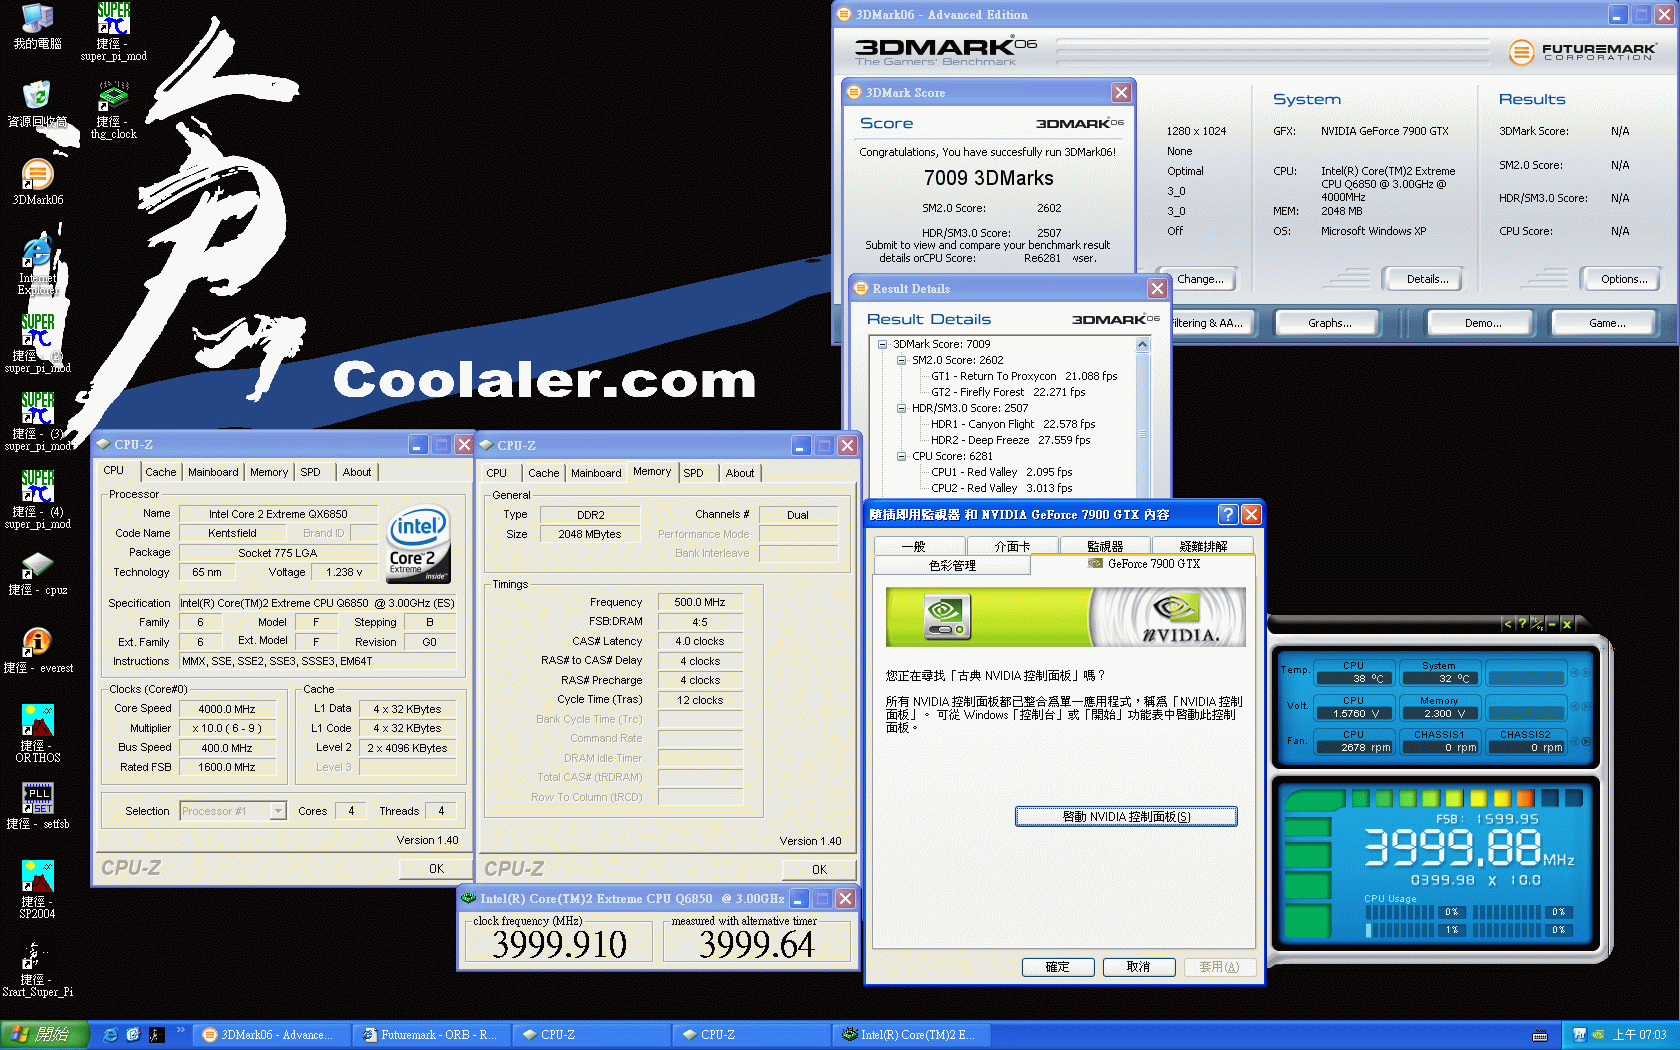Viewport: 1680px width, 1050px height.
Task: Switch to 監視器 tab in NVIDIA properties
Action: point(1105,546)
